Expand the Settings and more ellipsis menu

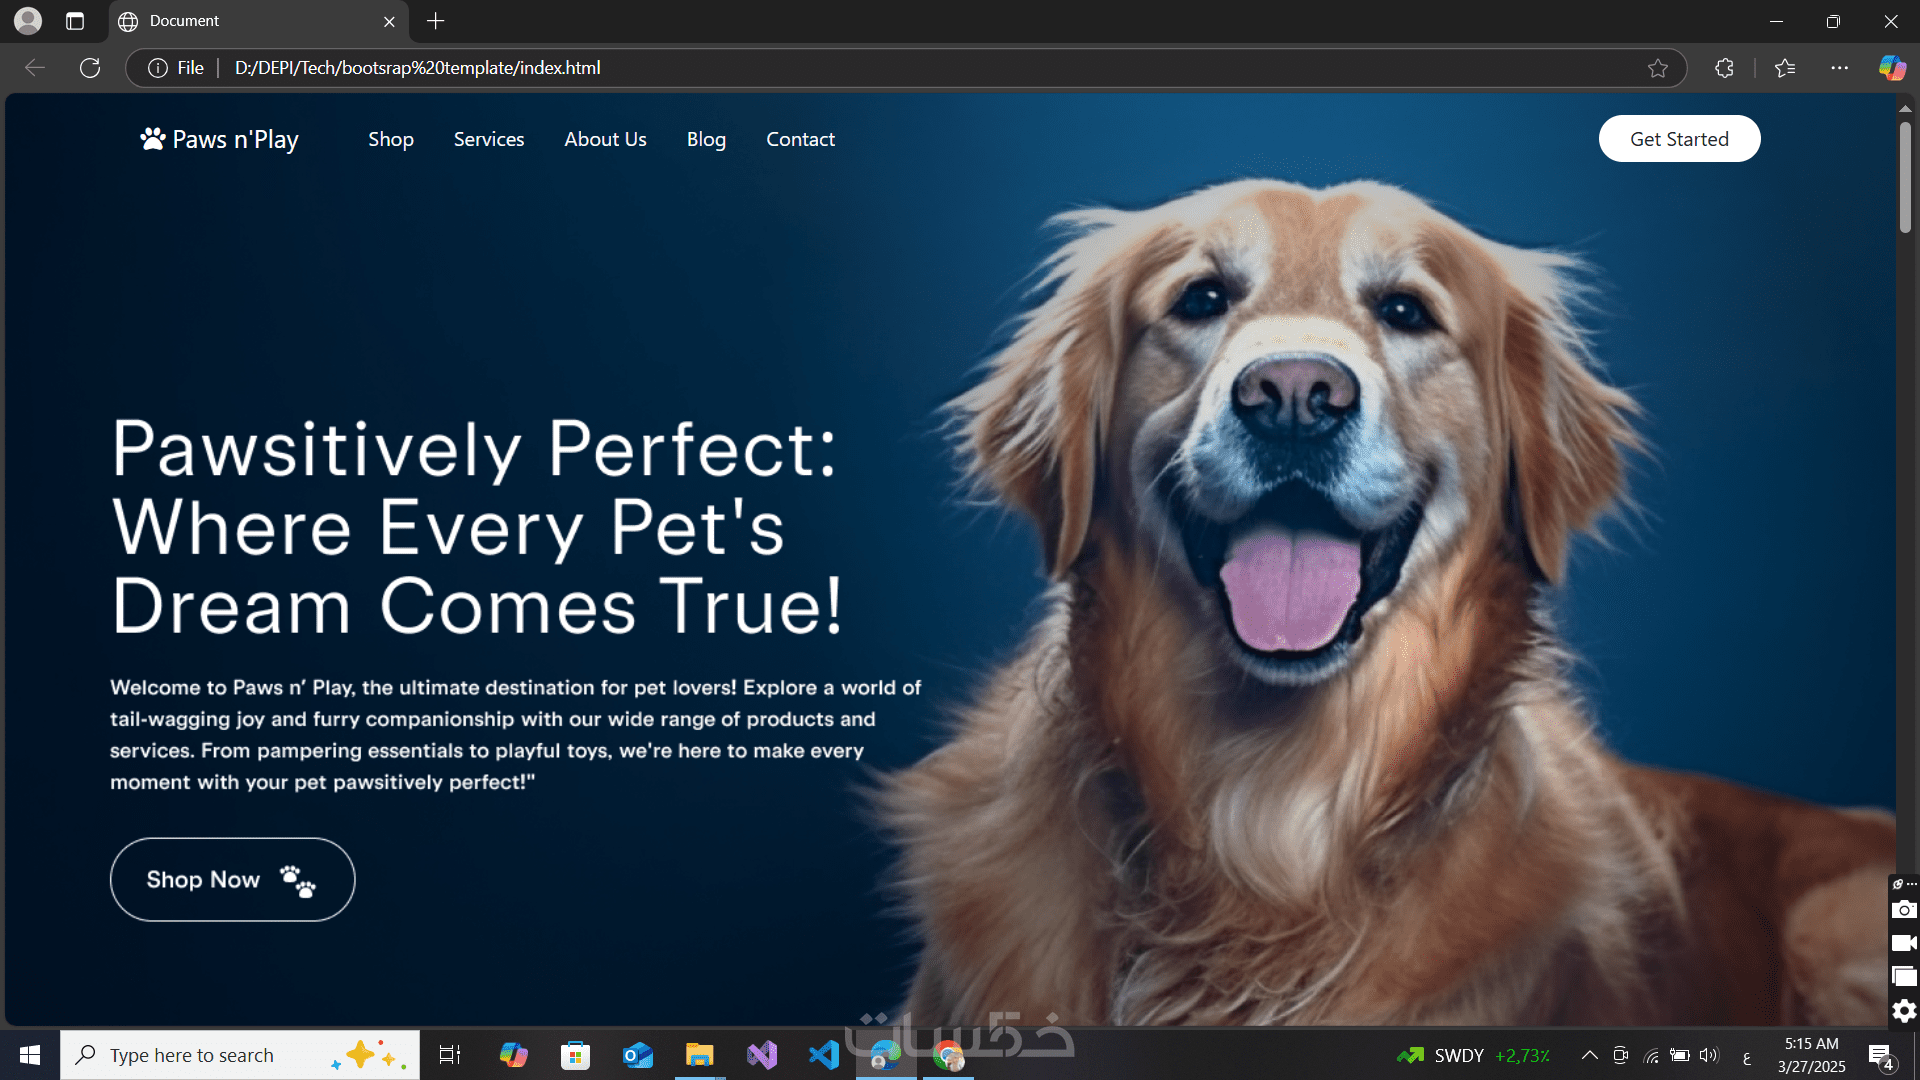[x=1839, y=68]
